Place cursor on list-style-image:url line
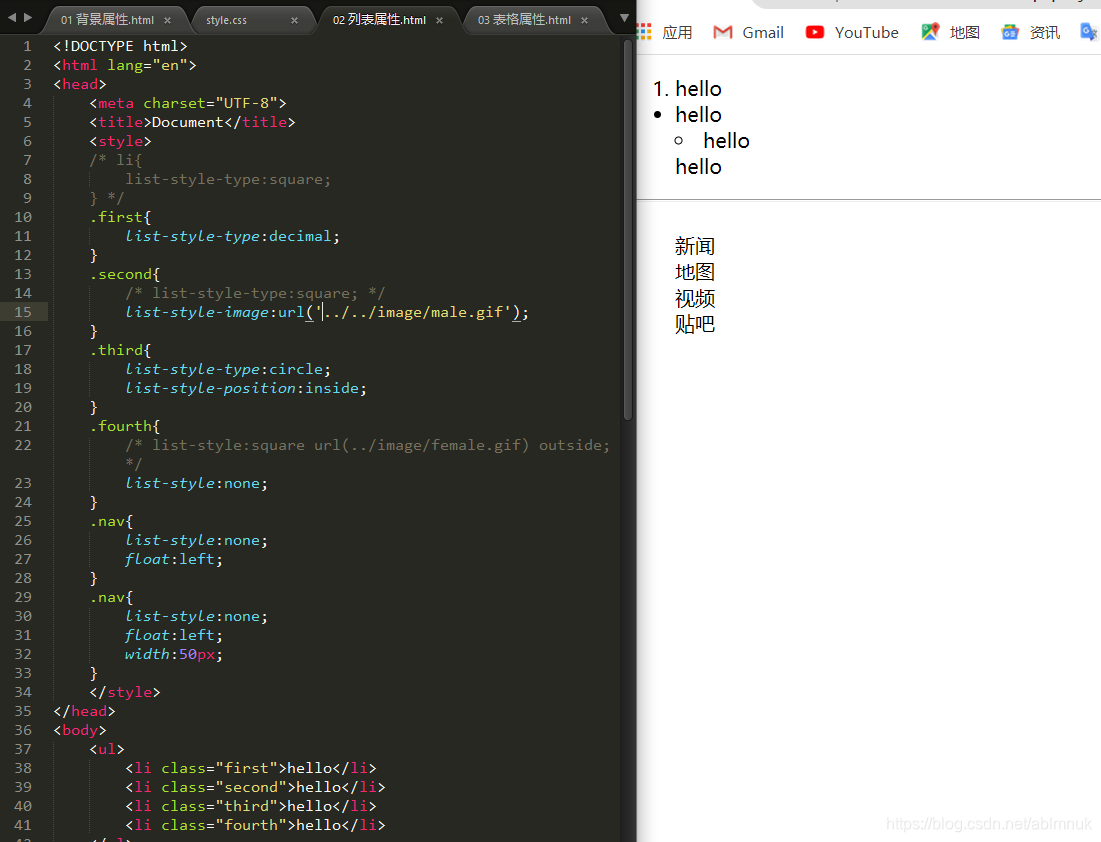Screen dimensions: 1101x842 pyautogui.click(x=327, y=312)
